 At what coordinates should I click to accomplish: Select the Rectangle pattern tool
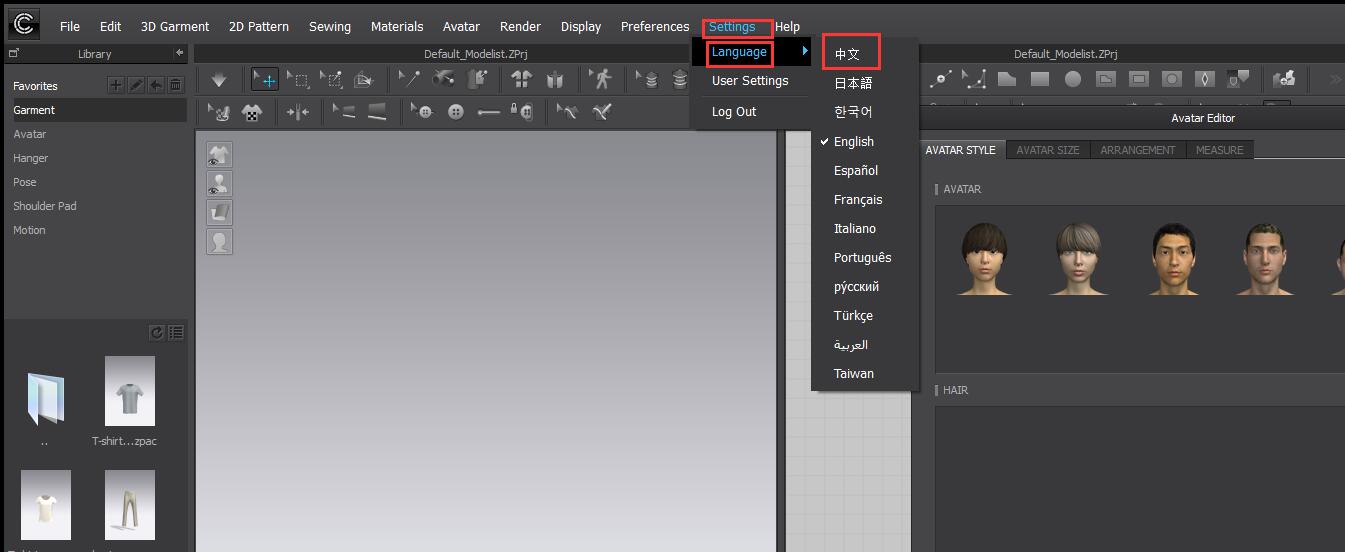click(1040, 79)
